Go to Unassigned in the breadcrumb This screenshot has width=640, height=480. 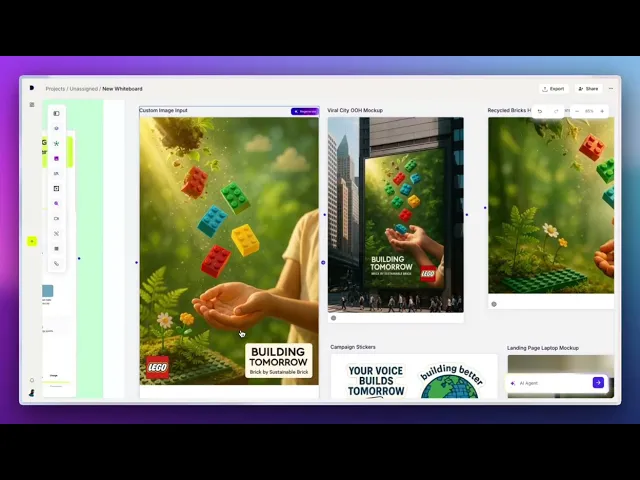(x=84, y=89)
